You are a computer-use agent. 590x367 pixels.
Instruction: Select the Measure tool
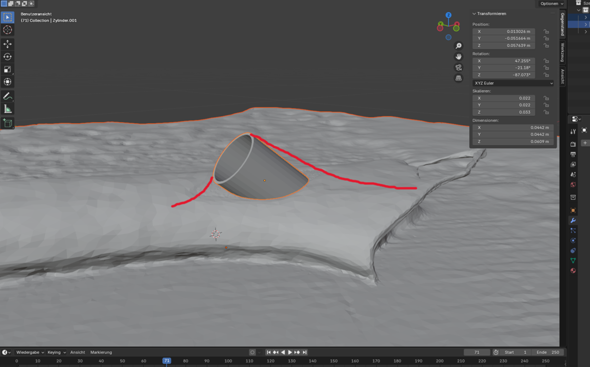(x=8, y=109)
